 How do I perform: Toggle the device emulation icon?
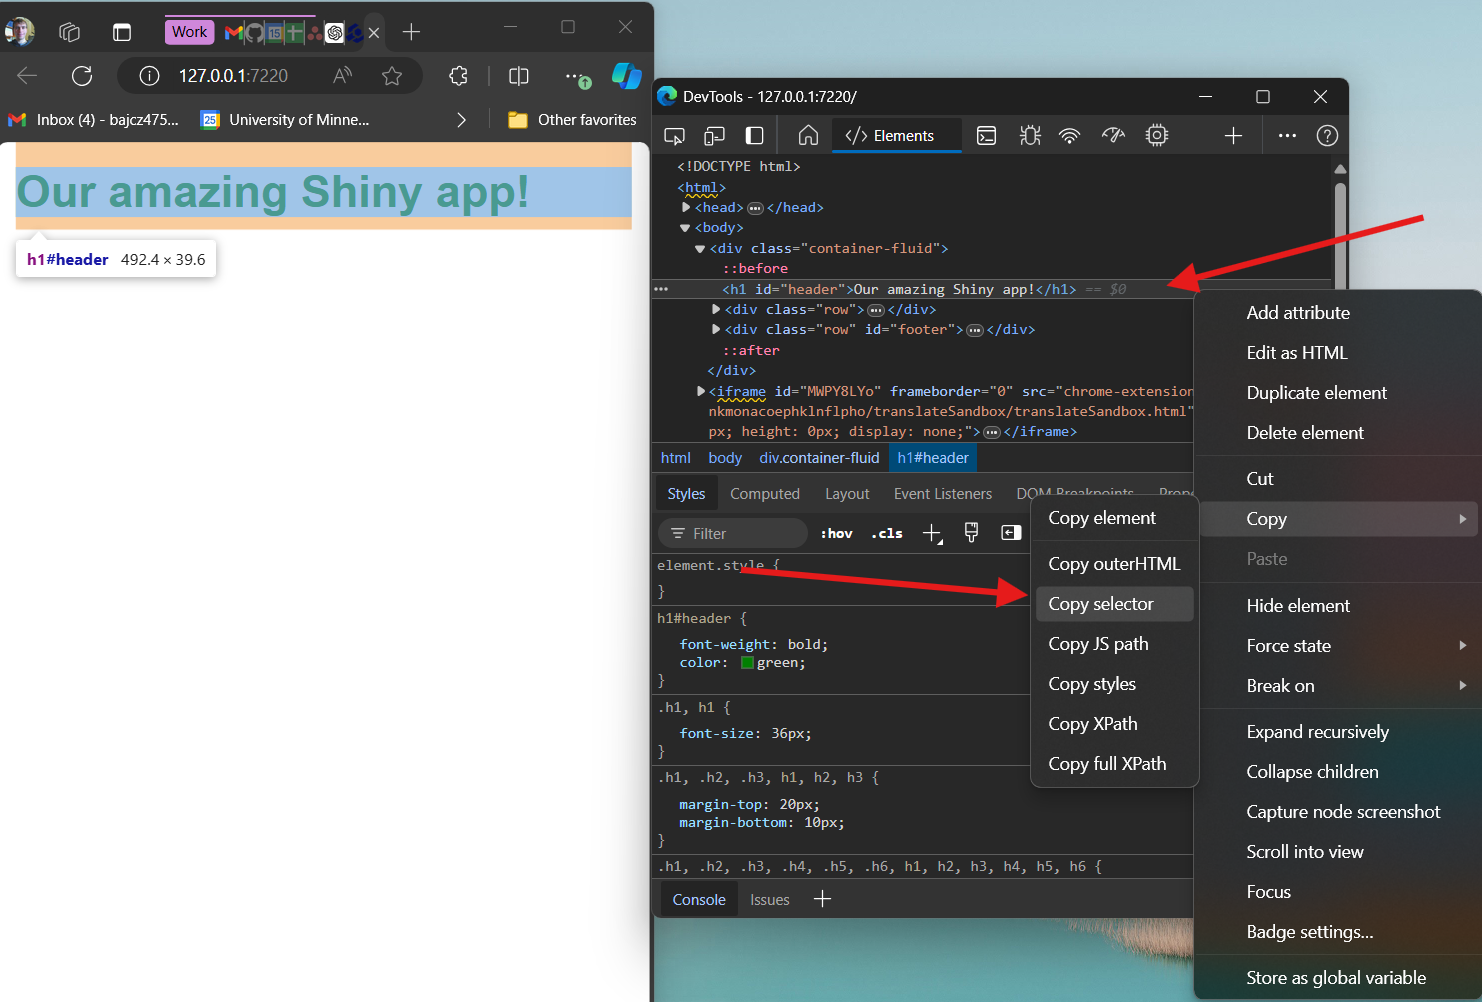(714, 135)
